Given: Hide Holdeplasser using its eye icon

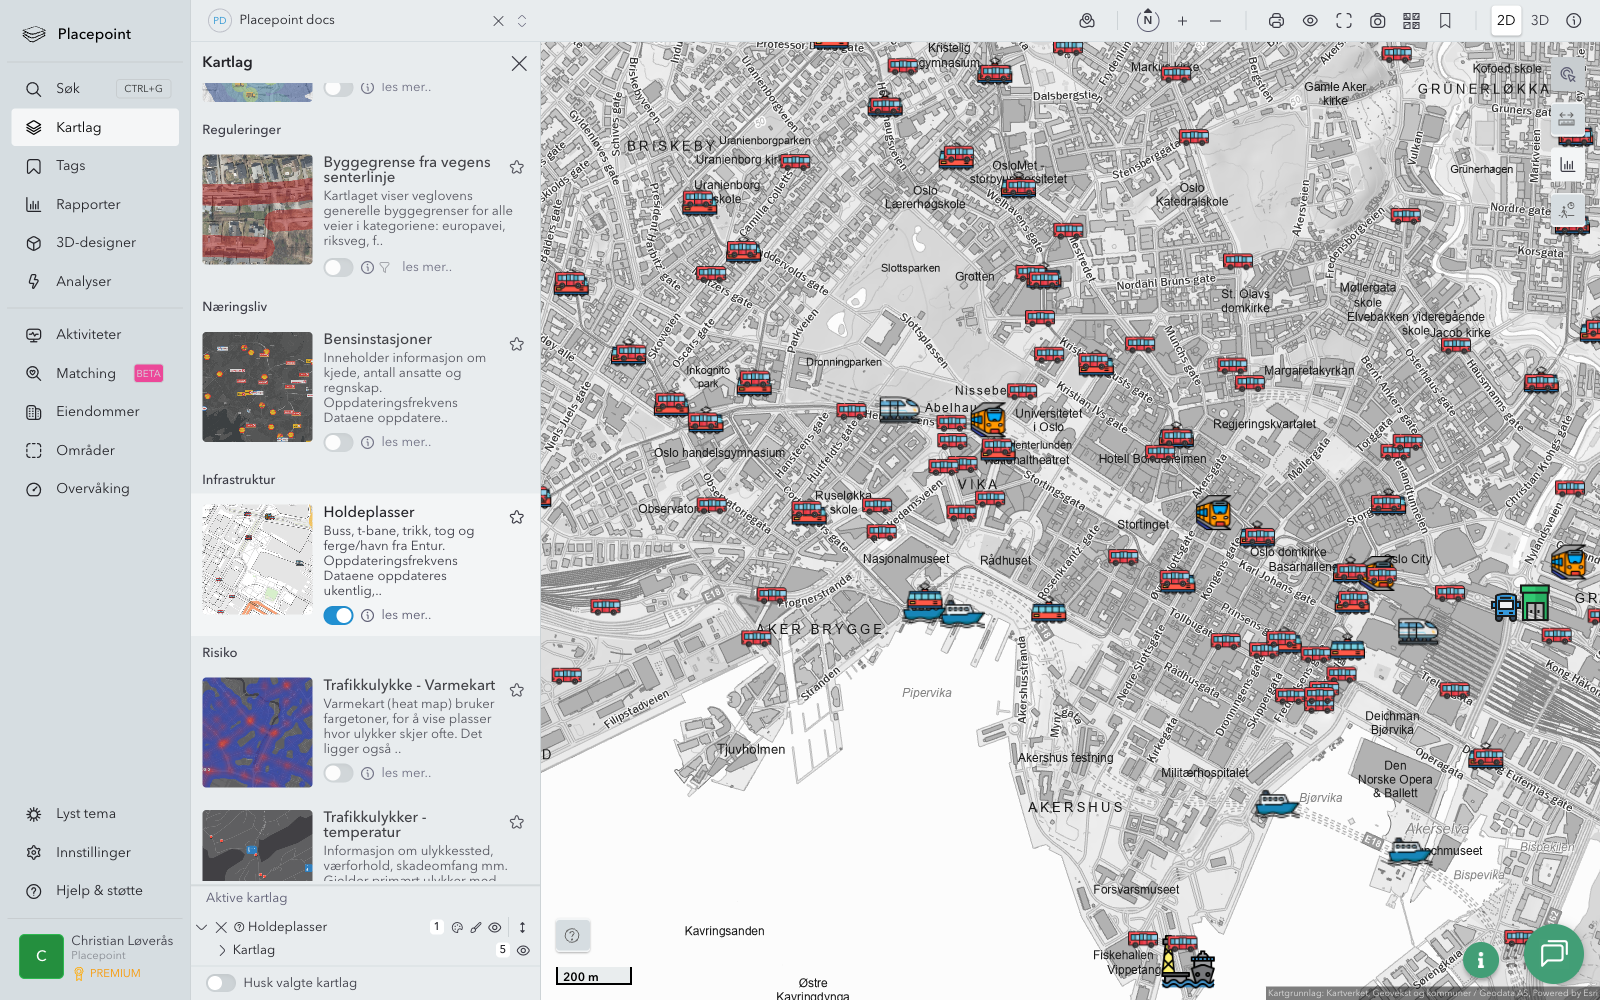Looking at the screenshot, I should 495,927.
